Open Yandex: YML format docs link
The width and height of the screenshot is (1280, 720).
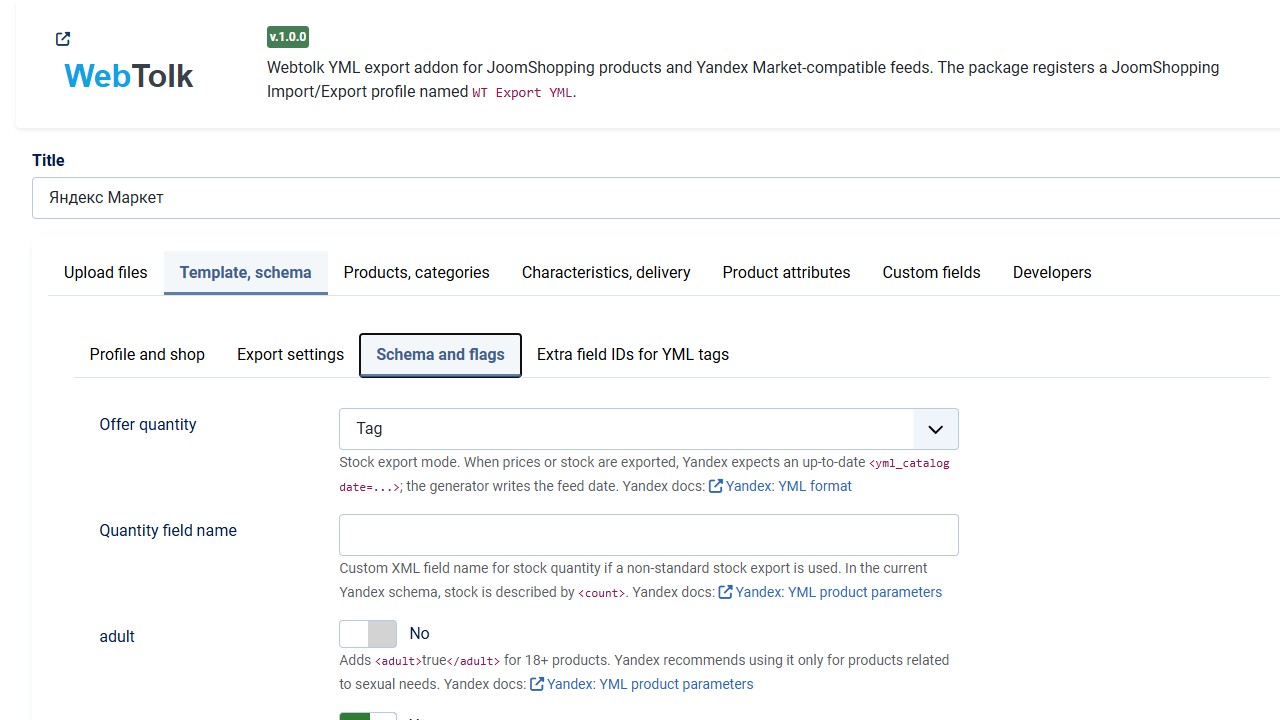789,486
